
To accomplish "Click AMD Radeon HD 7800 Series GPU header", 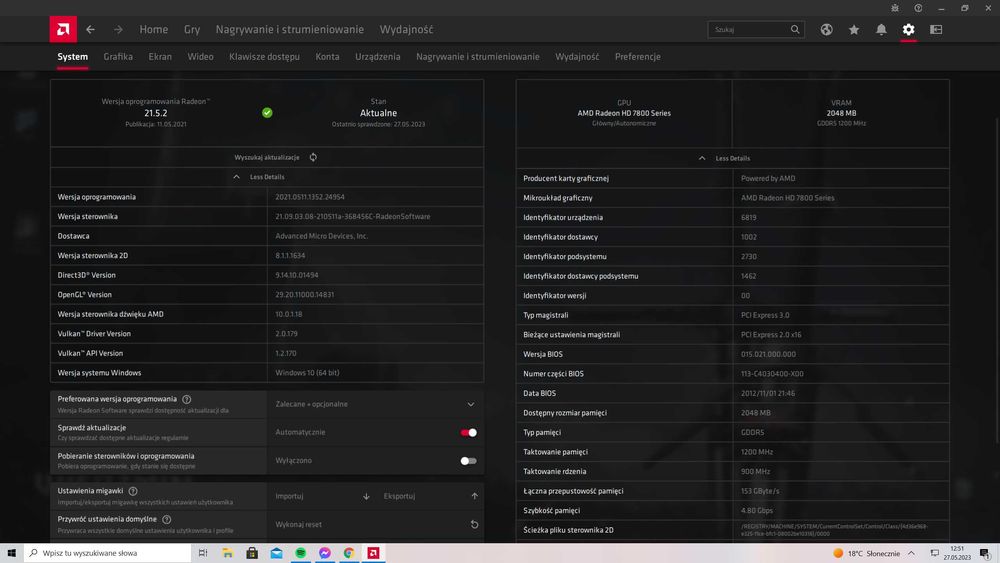I will pos(624,113).
